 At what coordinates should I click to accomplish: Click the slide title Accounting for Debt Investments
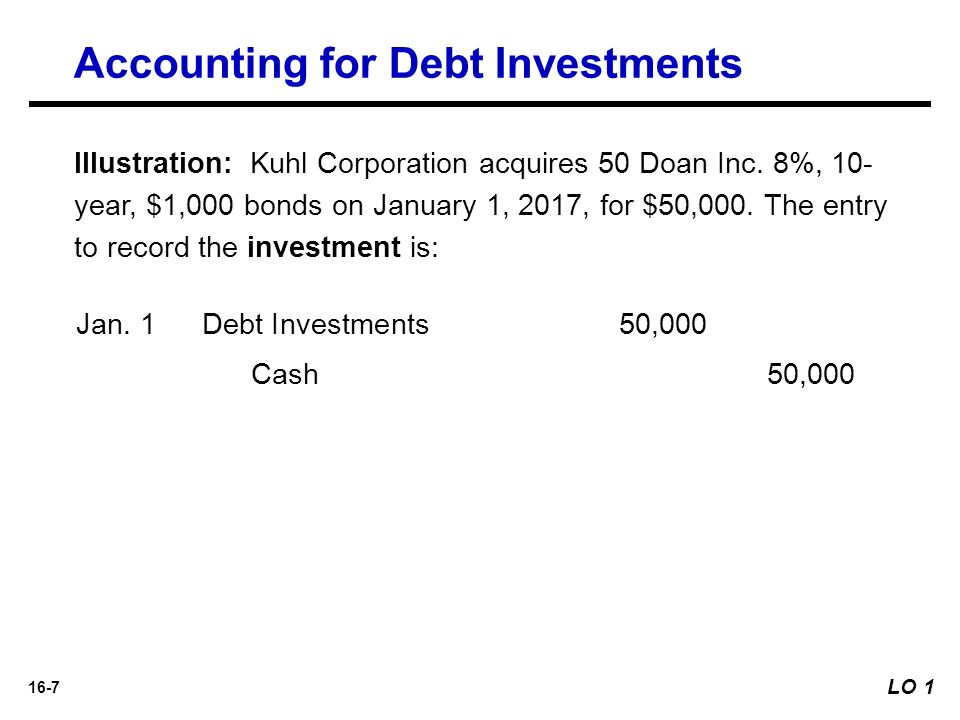408,64
